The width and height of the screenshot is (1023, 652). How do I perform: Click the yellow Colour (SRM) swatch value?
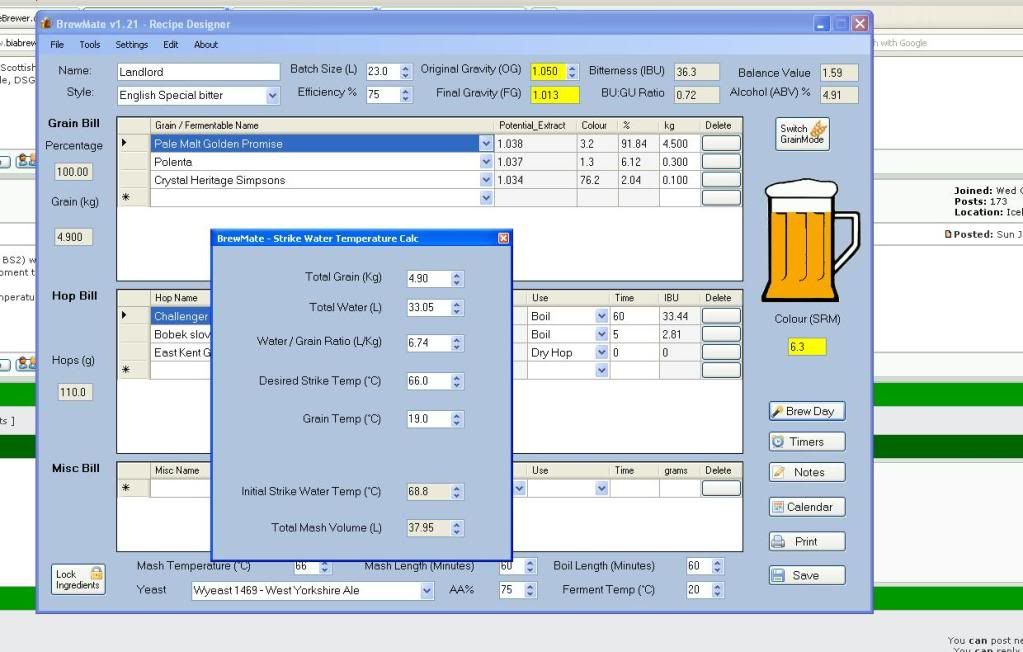(807, 347)
